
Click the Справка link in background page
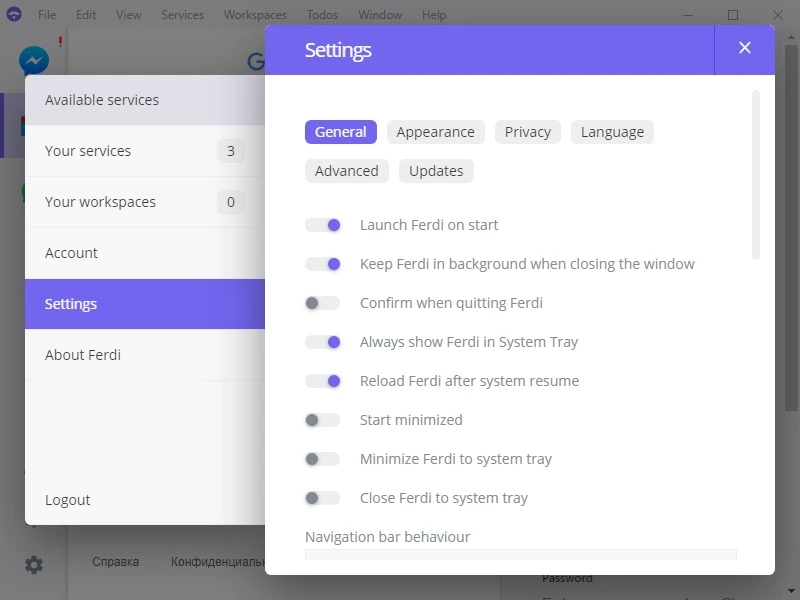(x=115, y=562)
